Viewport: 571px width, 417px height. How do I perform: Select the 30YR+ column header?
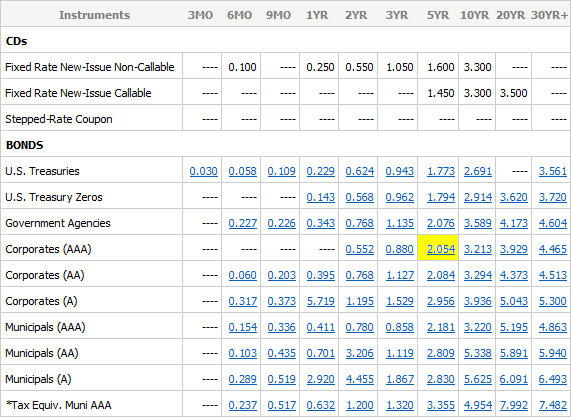[550, 15]
